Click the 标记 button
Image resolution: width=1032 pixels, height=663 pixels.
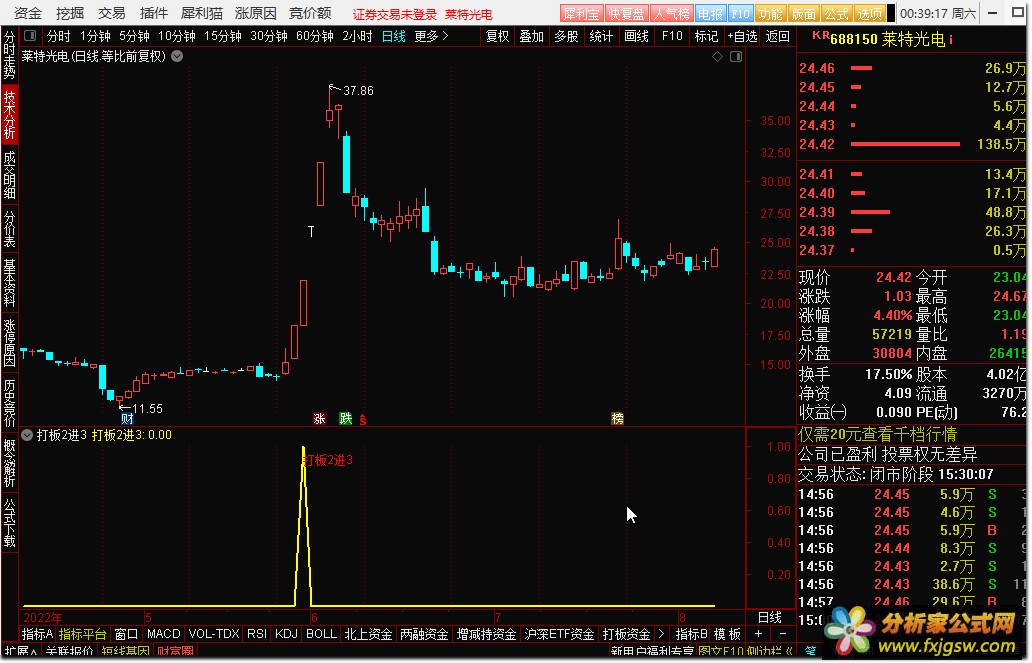706,36
